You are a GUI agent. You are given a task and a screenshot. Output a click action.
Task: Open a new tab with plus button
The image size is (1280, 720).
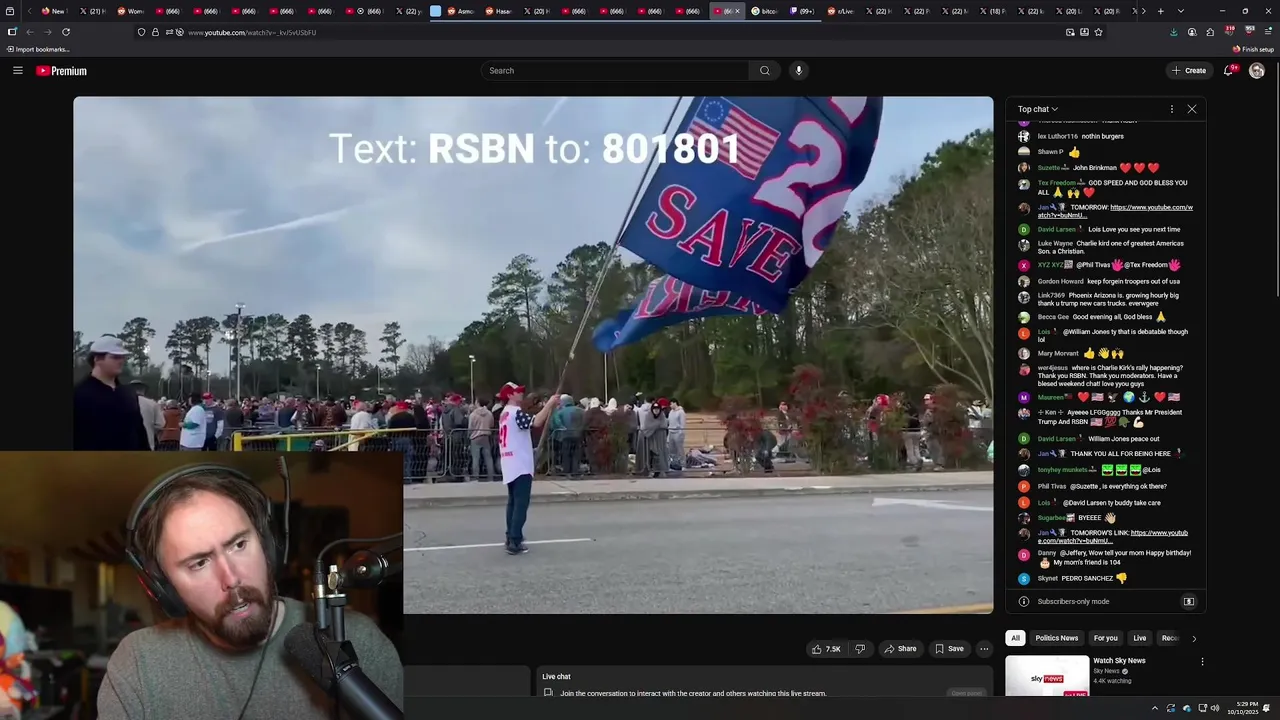[x=1160, y=11]
